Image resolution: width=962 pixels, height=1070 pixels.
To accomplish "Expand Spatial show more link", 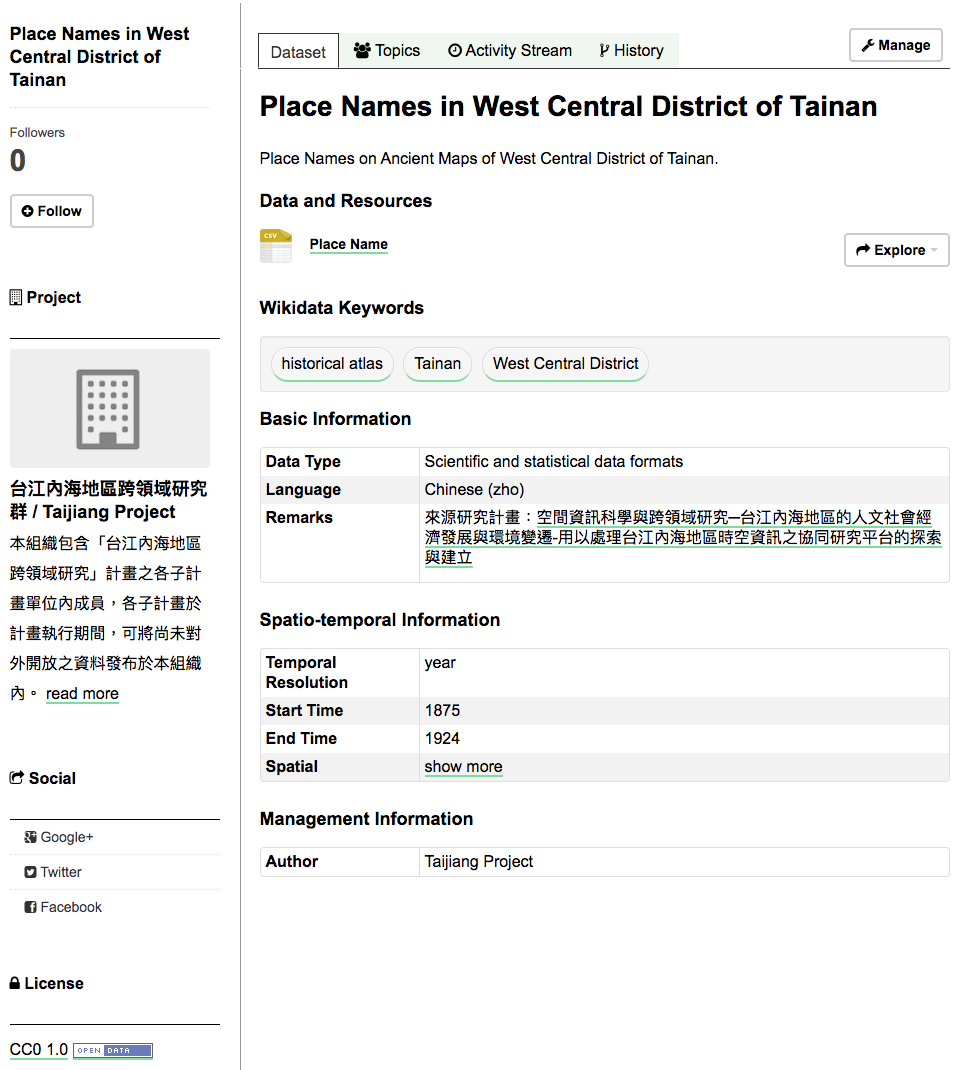I will point(463,766).
